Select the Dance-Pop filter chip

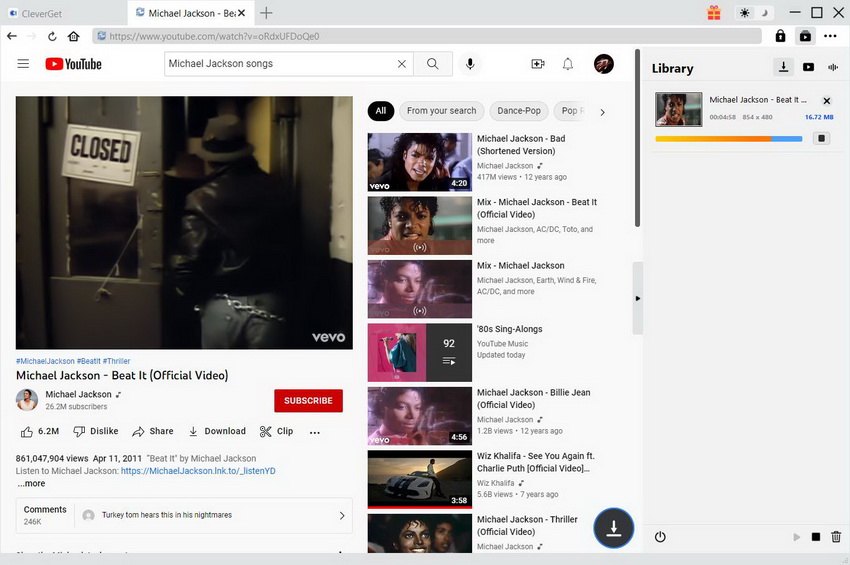519,111
